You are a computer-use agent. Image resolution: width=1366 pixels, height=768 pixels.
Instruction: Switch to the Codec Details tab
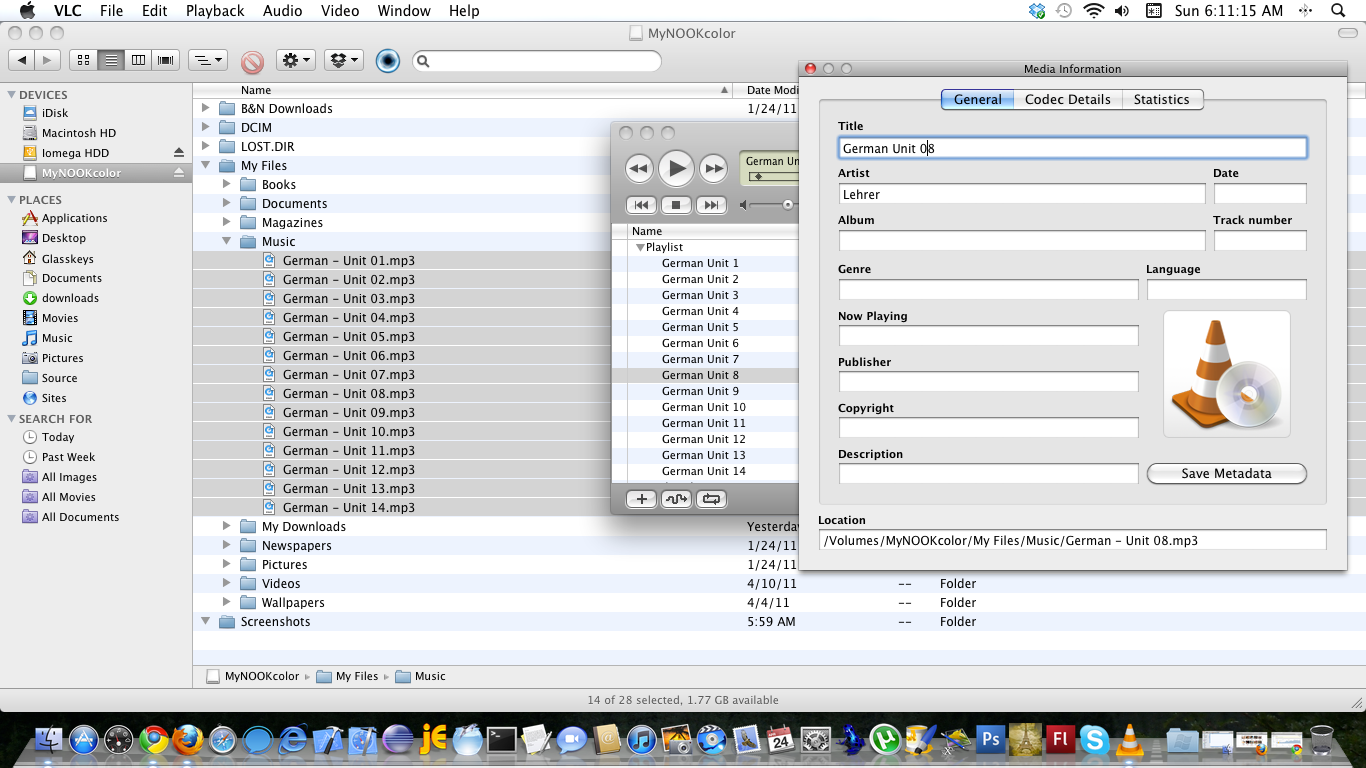(x=1067, y=100)
